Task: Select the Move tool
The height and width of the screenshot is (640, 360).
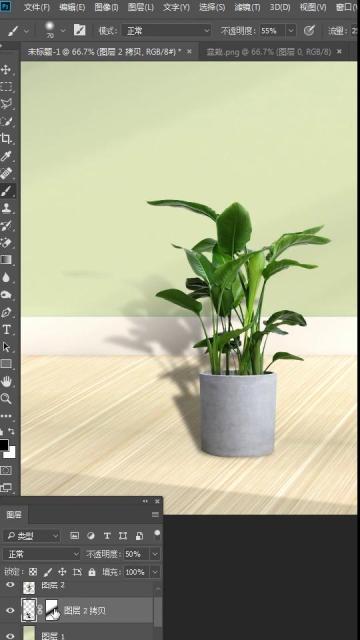Action: tap(6, 69)
